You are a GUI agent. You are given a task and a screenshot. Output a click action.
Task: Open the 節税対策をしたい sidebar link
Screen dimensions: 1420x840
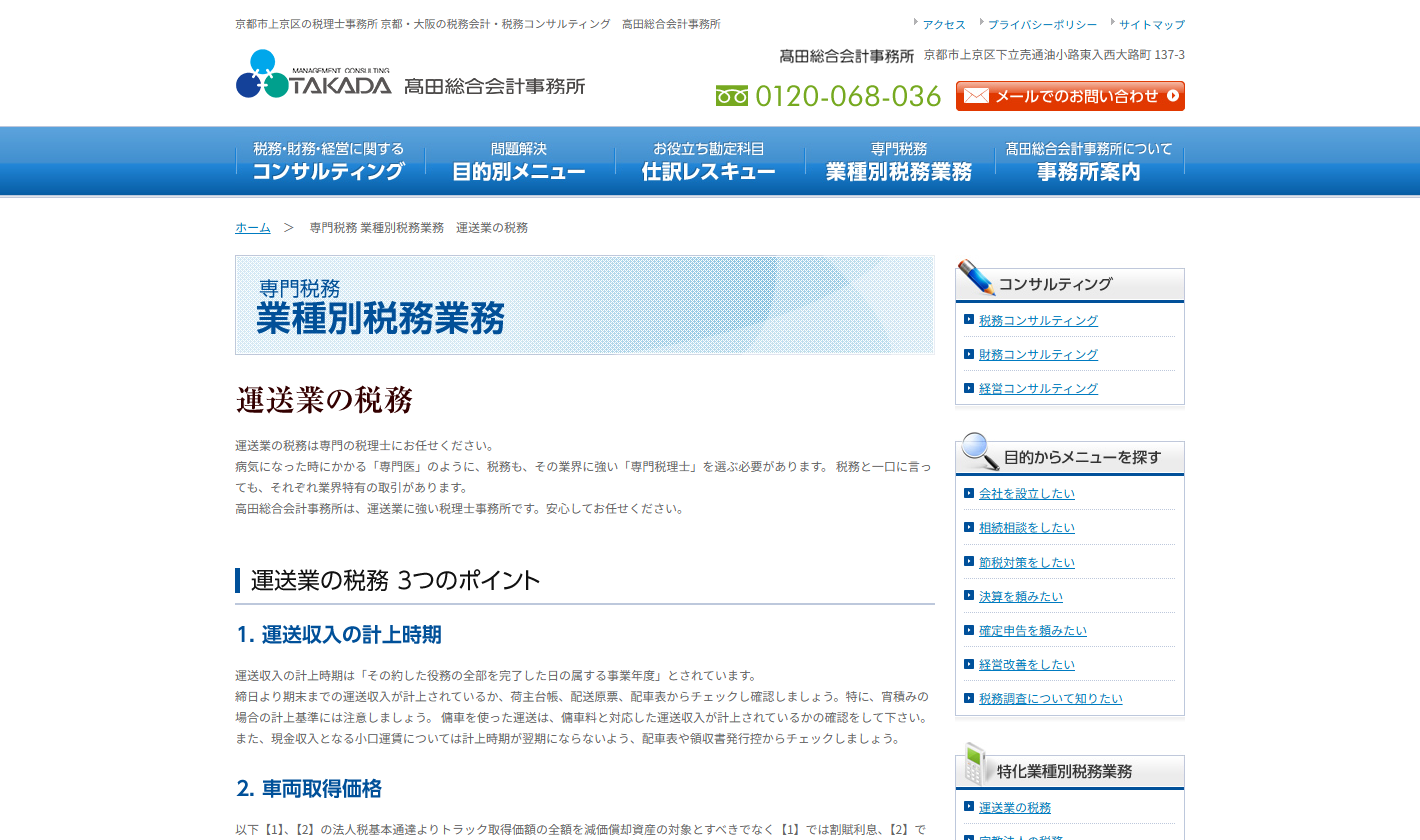pos(1027,562)
